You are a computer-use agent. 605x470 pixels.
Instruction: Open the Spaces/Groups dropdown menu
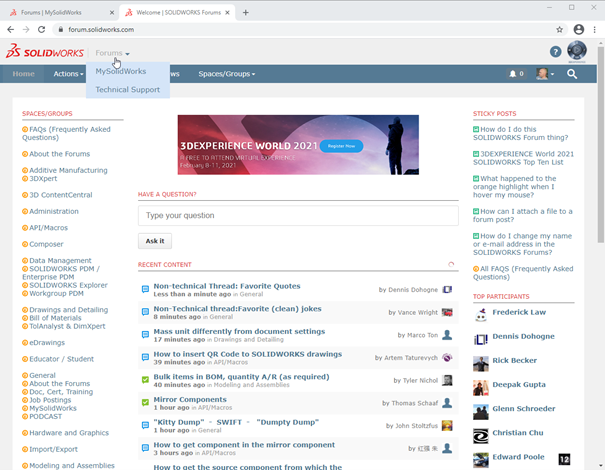(x=226, y=74)
